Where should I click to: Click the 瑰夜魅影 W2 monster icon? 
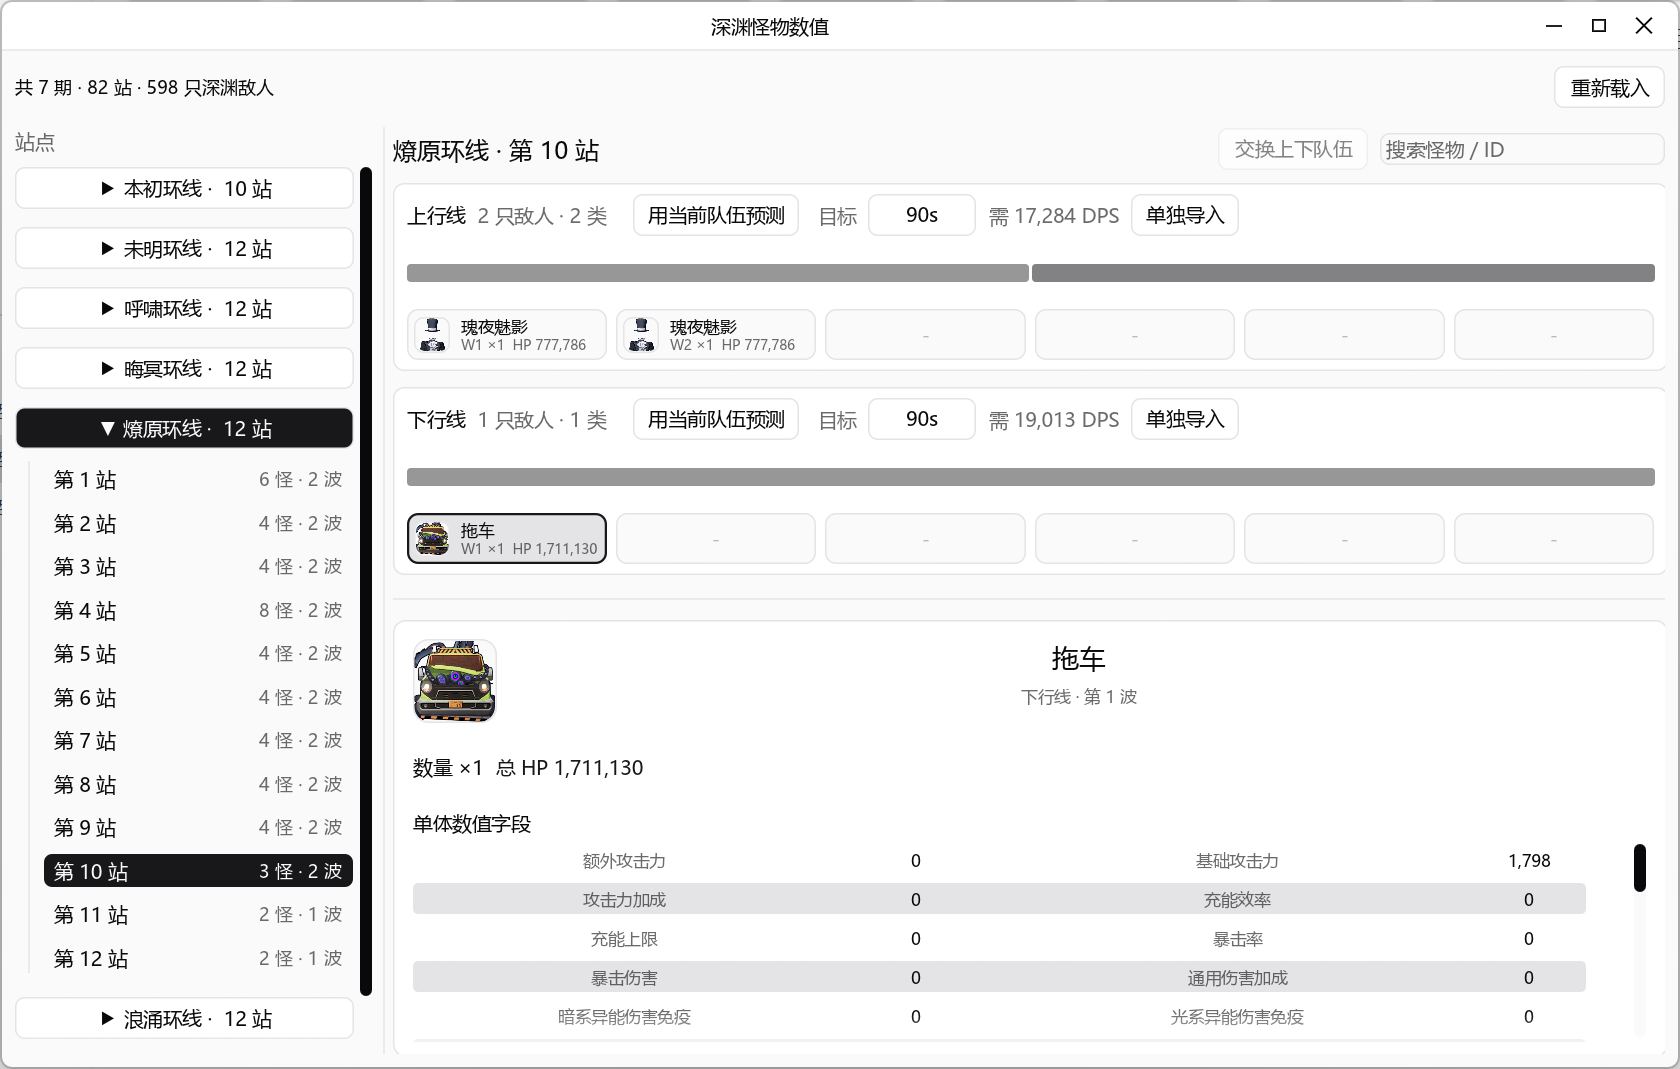[x=642, y=335]
